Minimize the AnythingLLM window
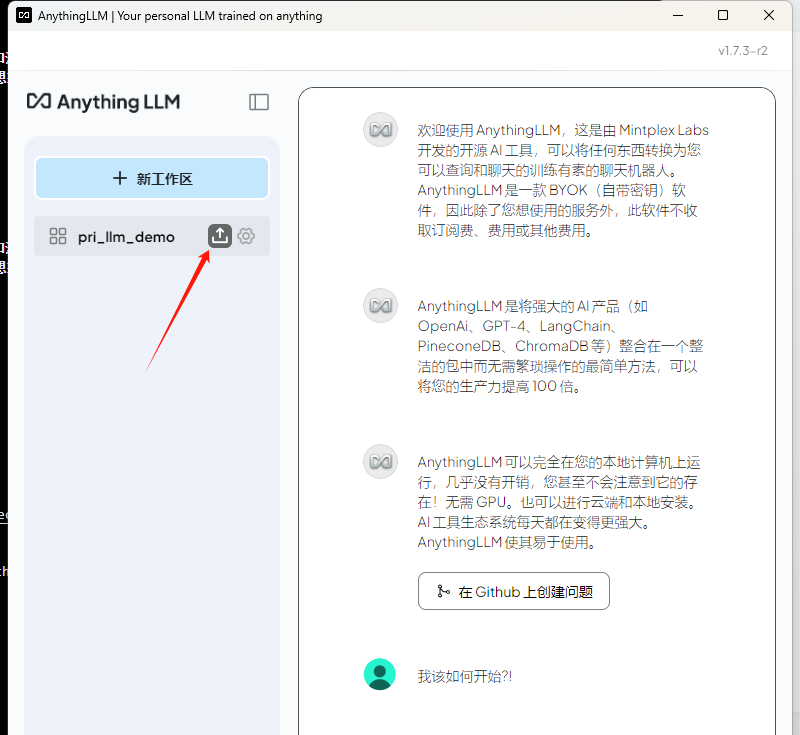Viewport: 800px width, 735px height. pos(678,15)
